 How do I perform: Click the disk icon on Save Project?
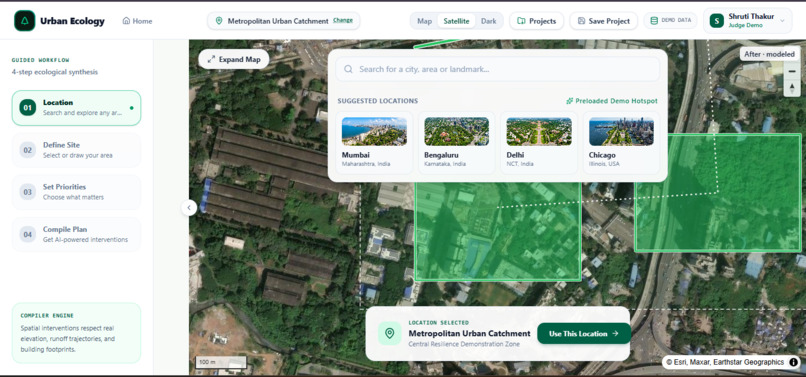click(581, 21)
